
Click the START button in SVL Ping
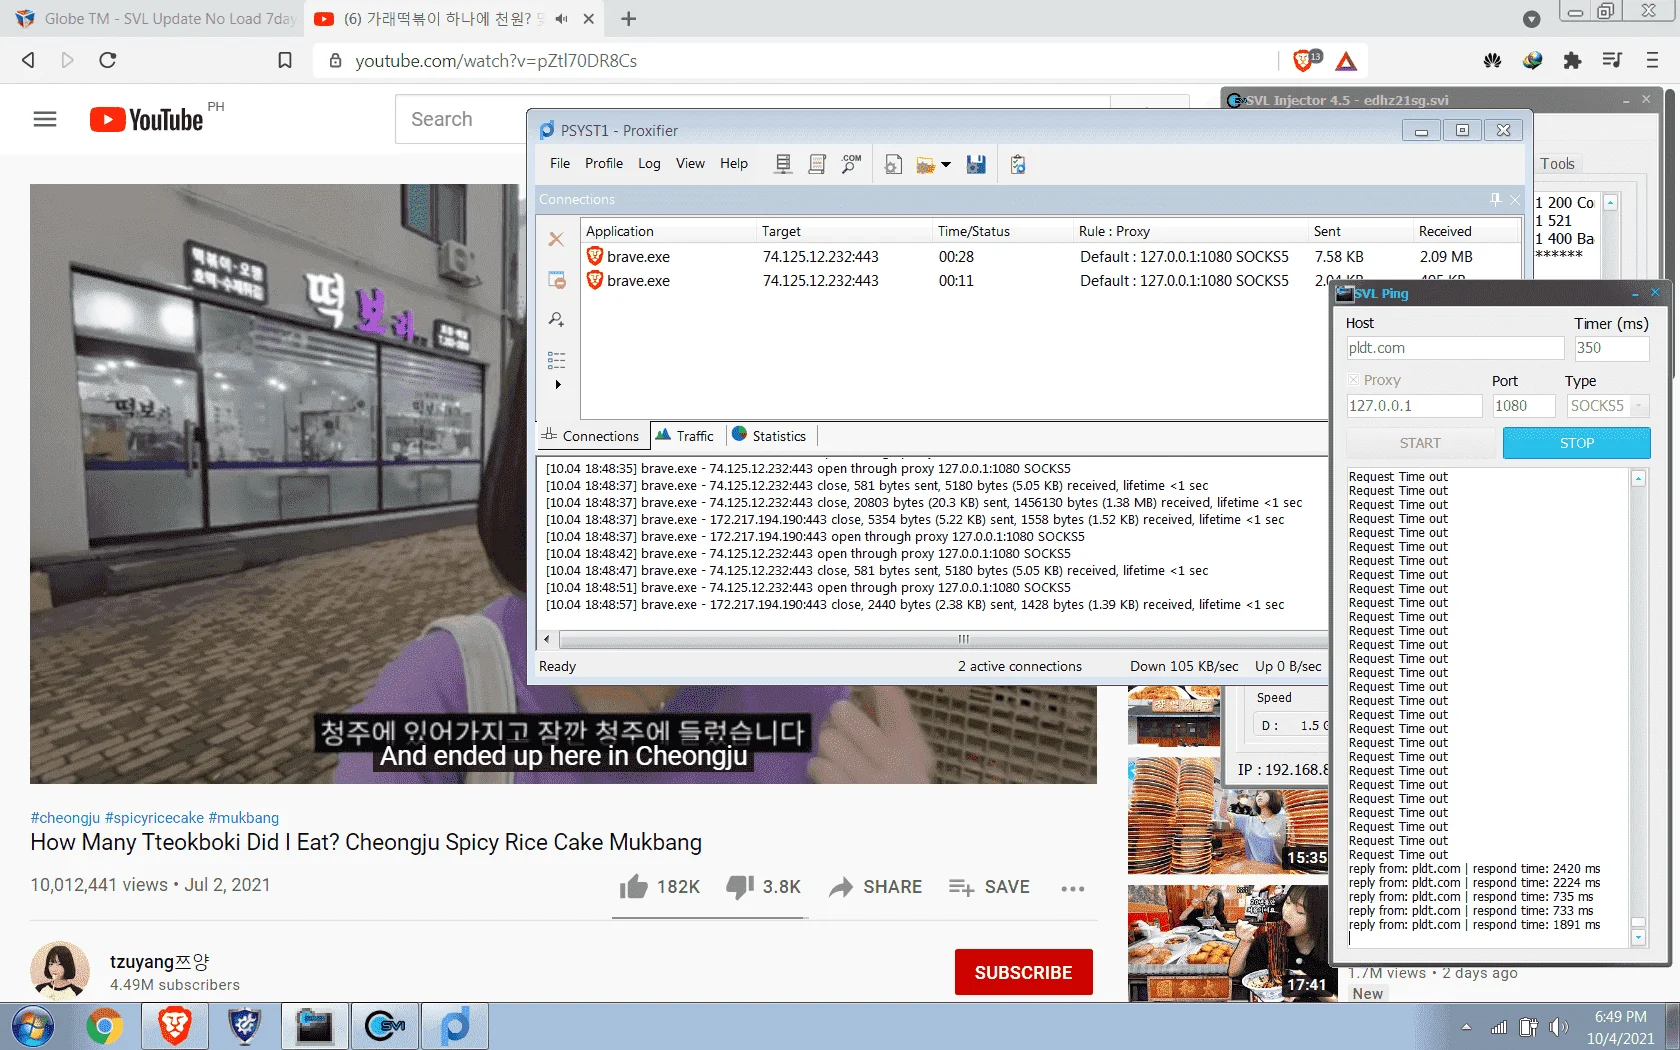[1420, 443]
